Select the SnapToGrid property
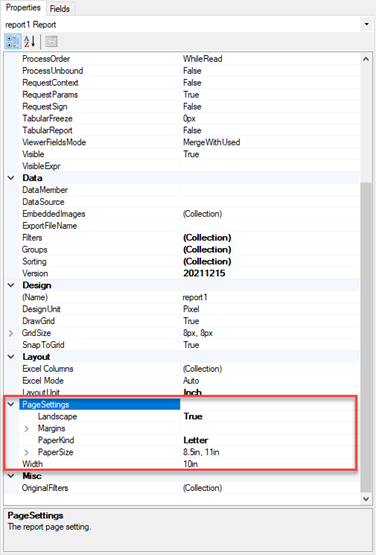 click(43, 345)
